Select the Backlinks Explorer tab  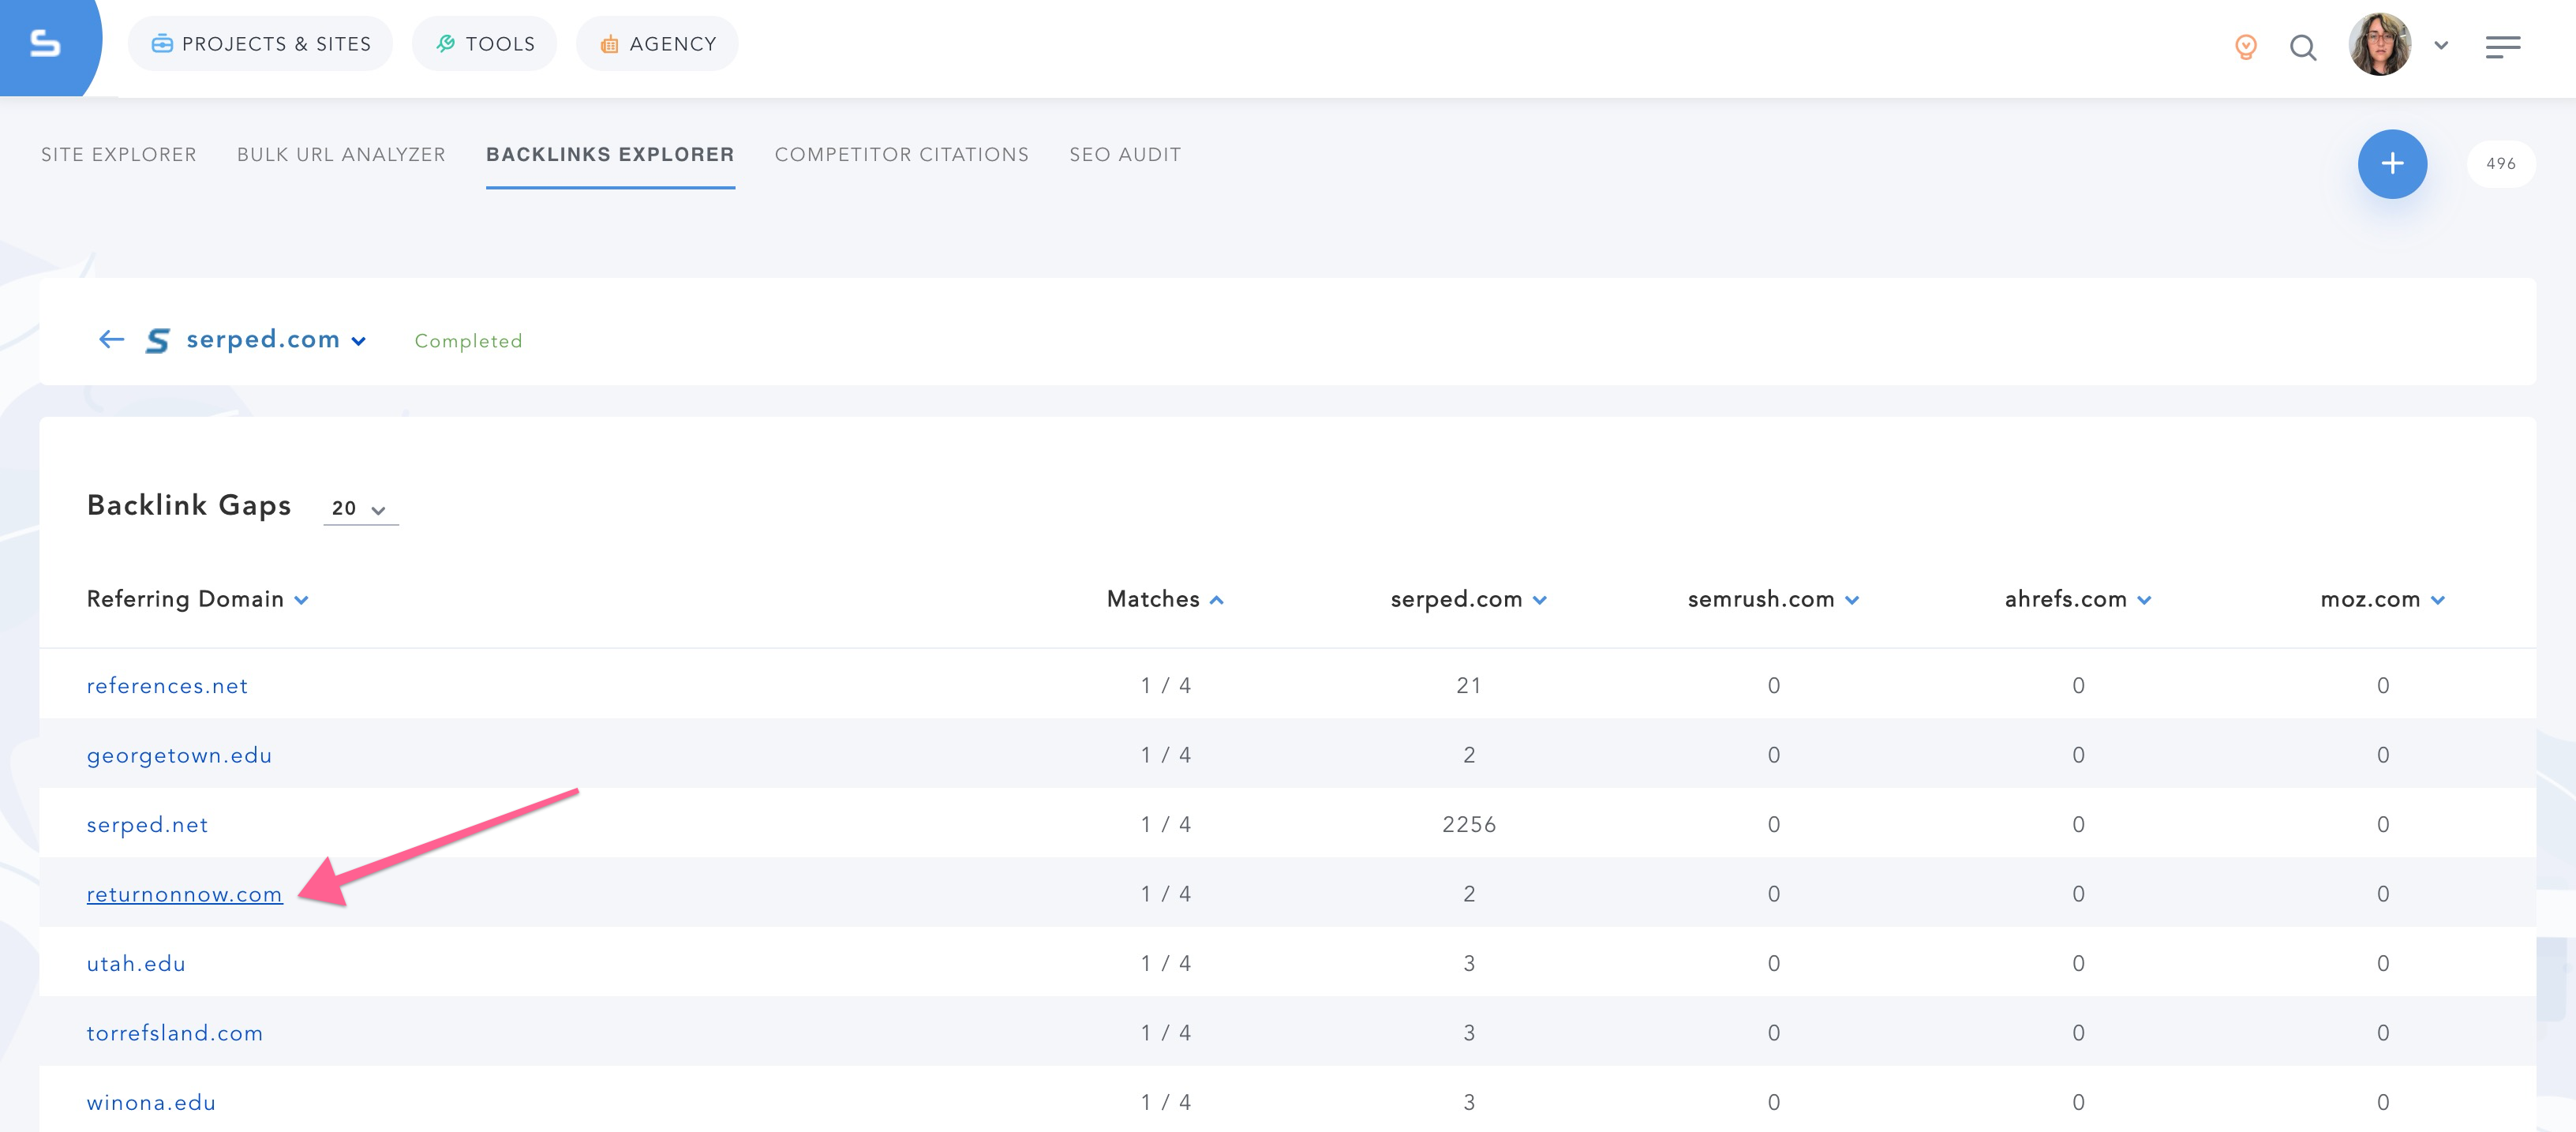pyautogui.click(x=610, y=155)
